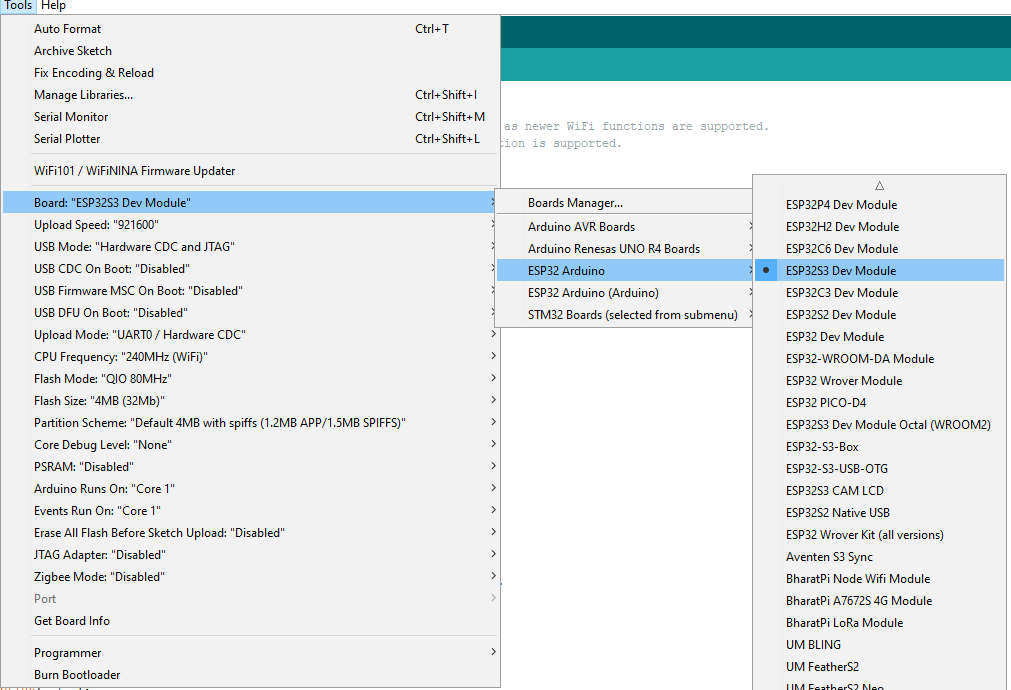Open the Help menu

53,6
